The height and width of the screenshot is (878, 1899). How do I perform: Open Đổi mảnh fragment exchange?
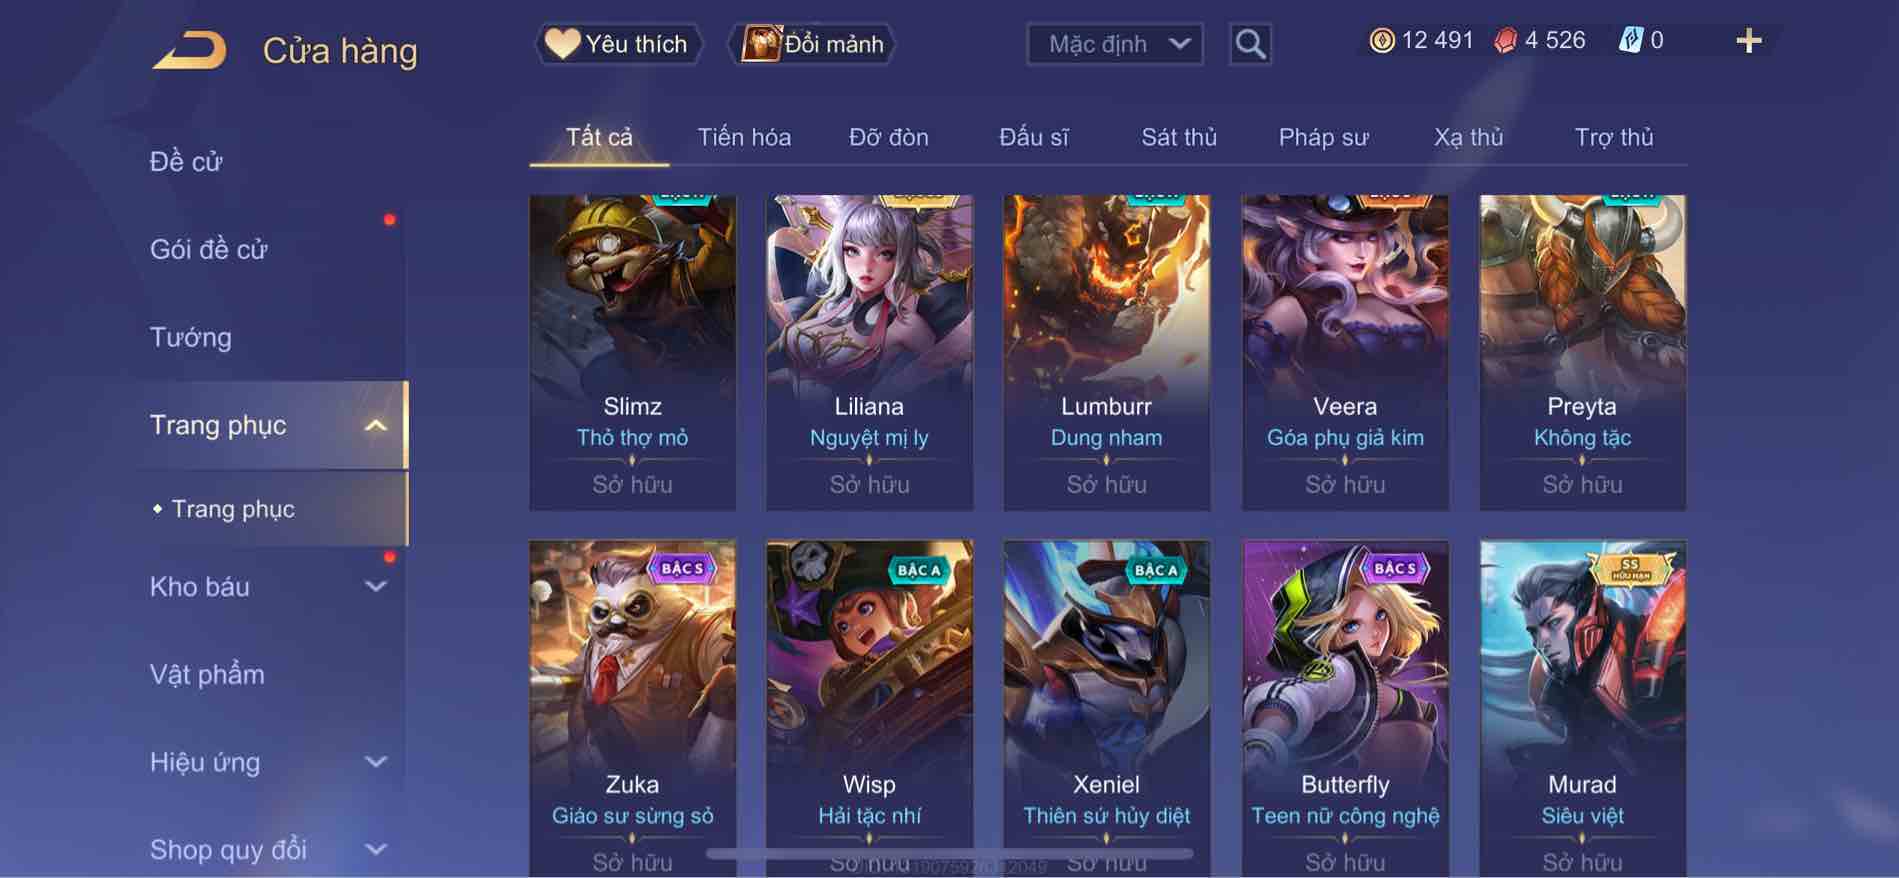(x=815, y=44)
